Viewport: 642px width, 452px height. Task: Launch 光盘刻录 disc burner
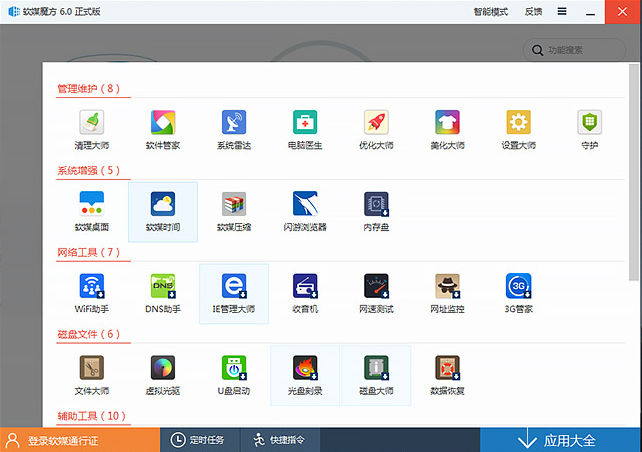305,368
